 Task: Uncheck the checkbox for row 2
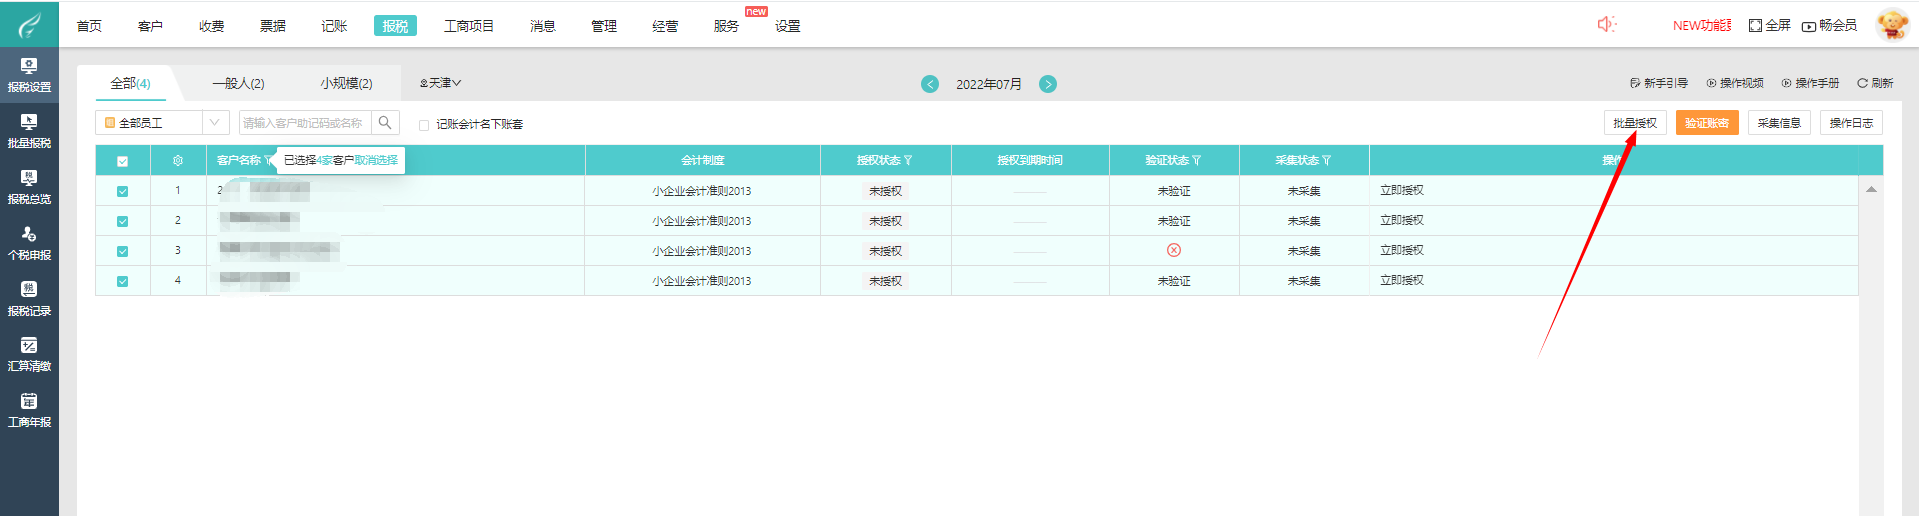(123, 221)
